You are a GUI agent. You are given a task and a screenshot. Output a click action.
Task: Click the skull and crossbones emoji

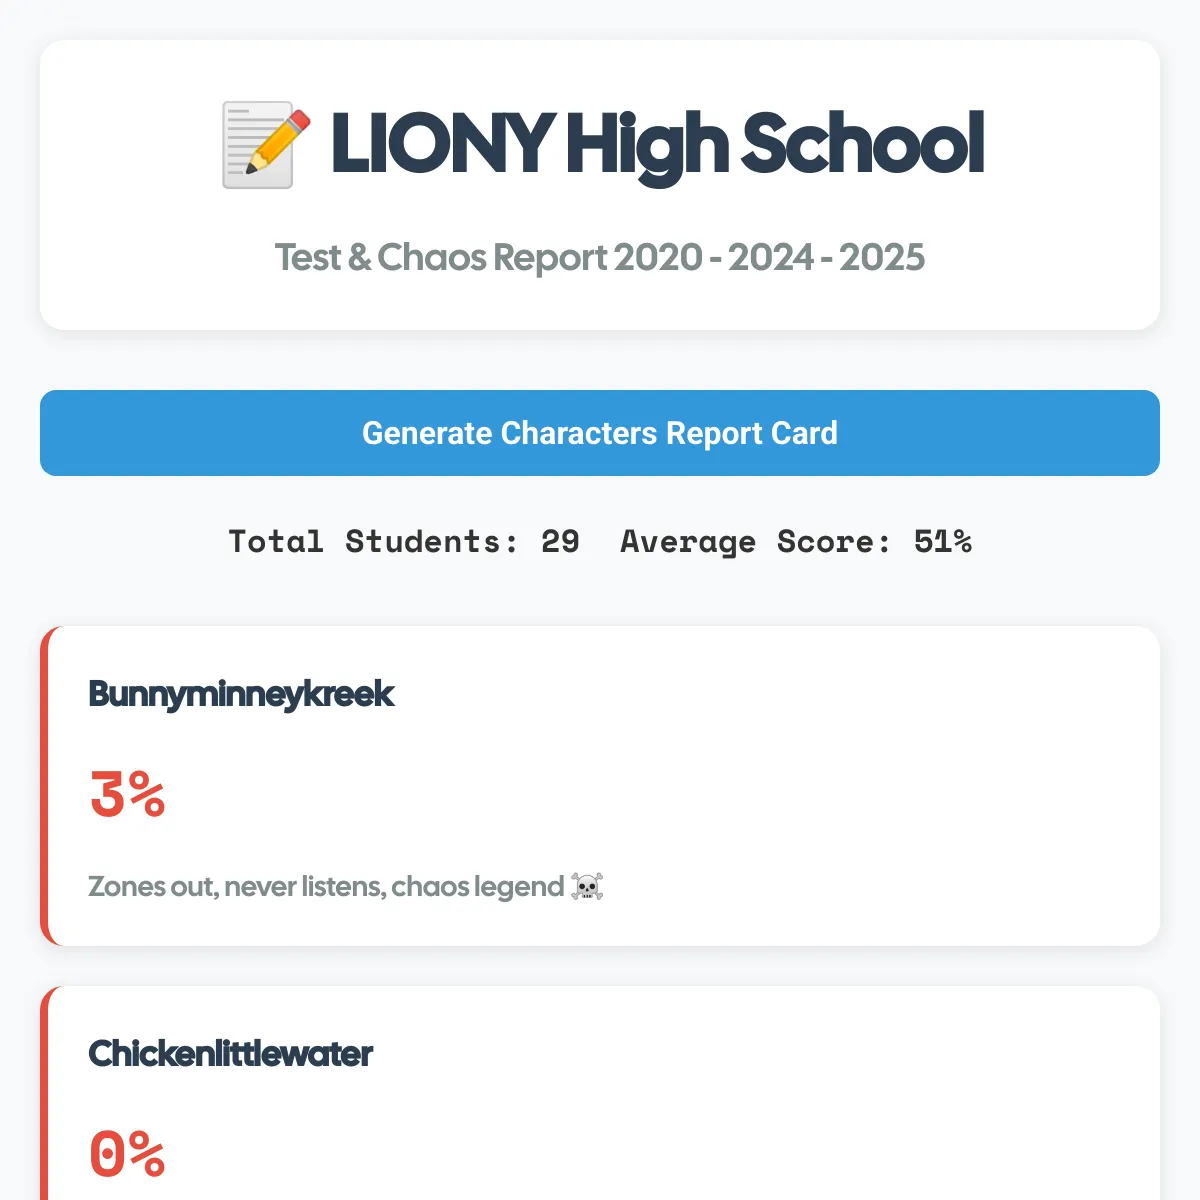[x=587, y=887]
